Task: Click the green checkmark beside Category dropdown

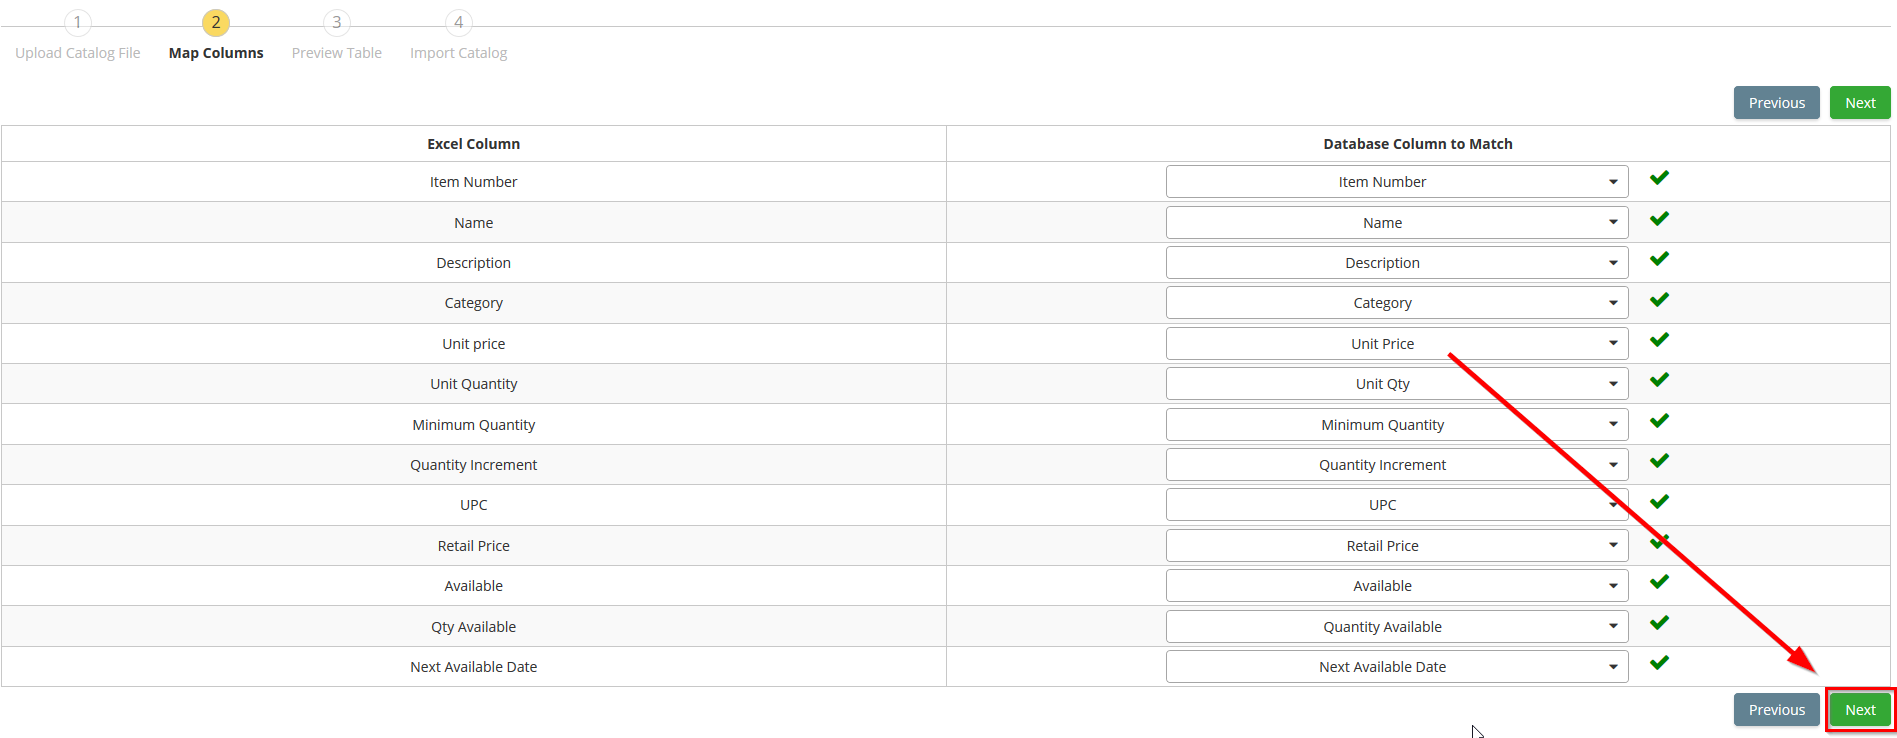Action: click(x=1659, y=300)
